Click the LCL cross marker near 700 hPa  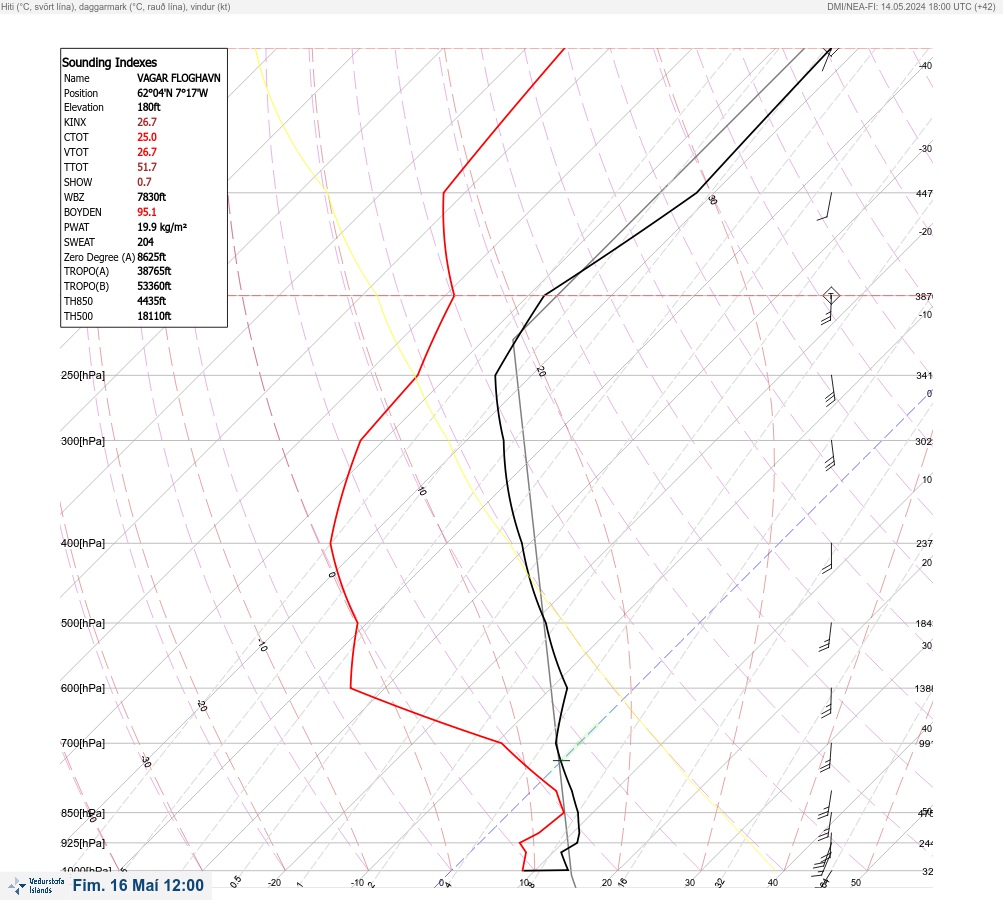561,760
